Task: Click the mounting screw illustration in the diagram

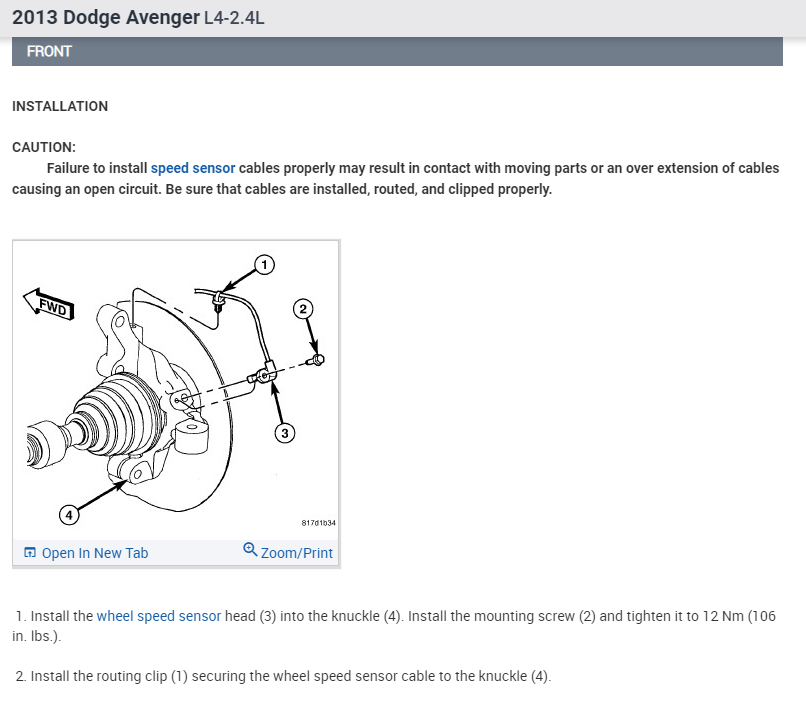Action: pyautogui.click(x=316, y=360)
